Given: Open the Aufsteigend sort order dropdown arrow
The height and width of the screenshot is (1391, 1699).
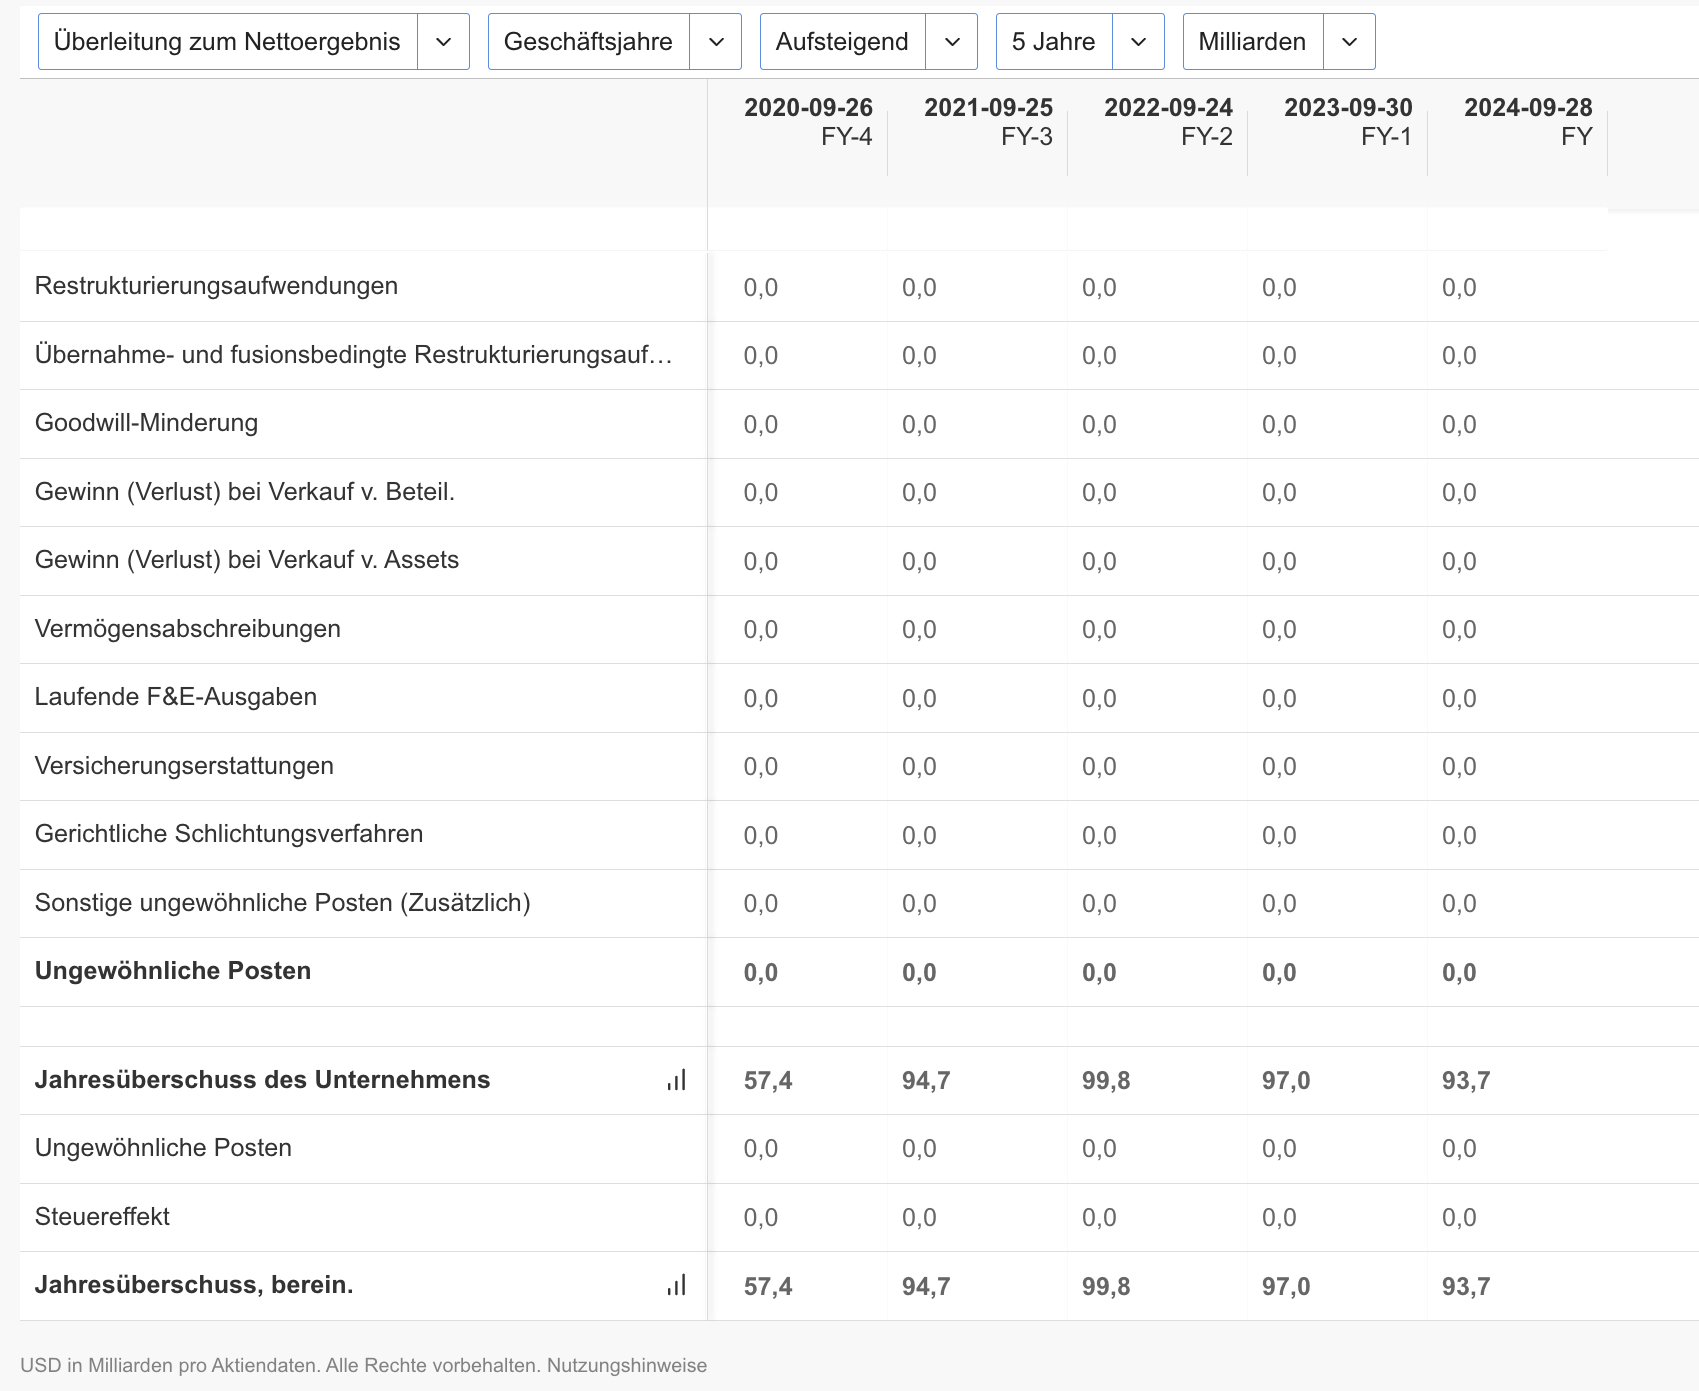Looking at the screenshot, I should (952, 42).
